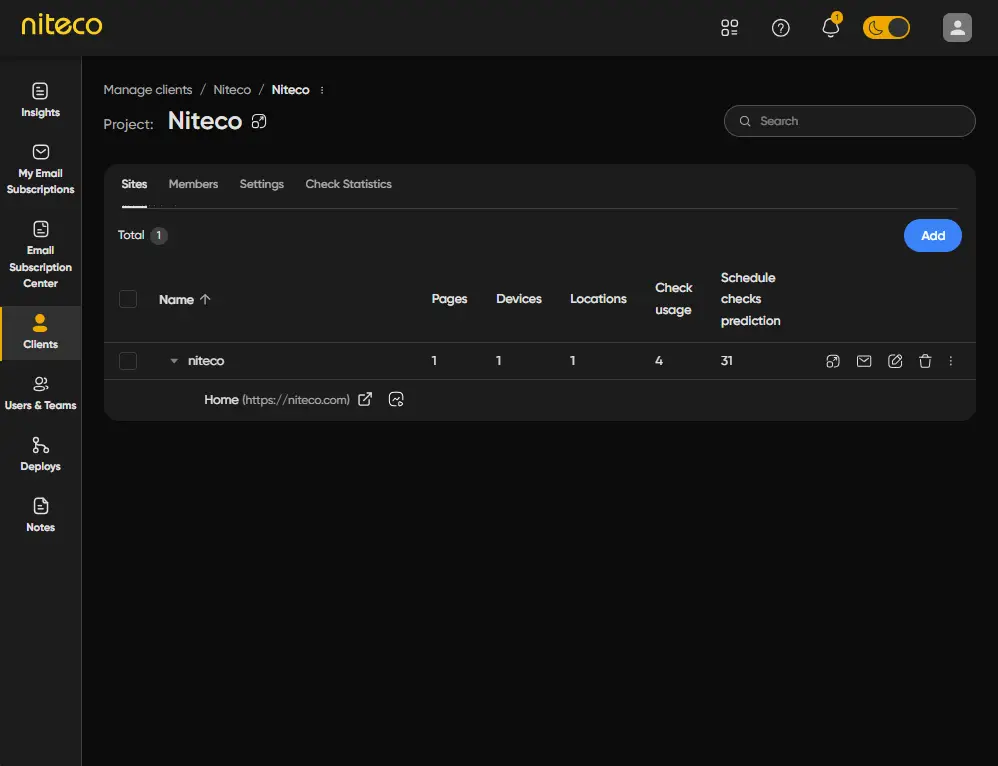Select Clients in sidebar
This screenshot has height=766, width=998.
click(x=40, y=332)
